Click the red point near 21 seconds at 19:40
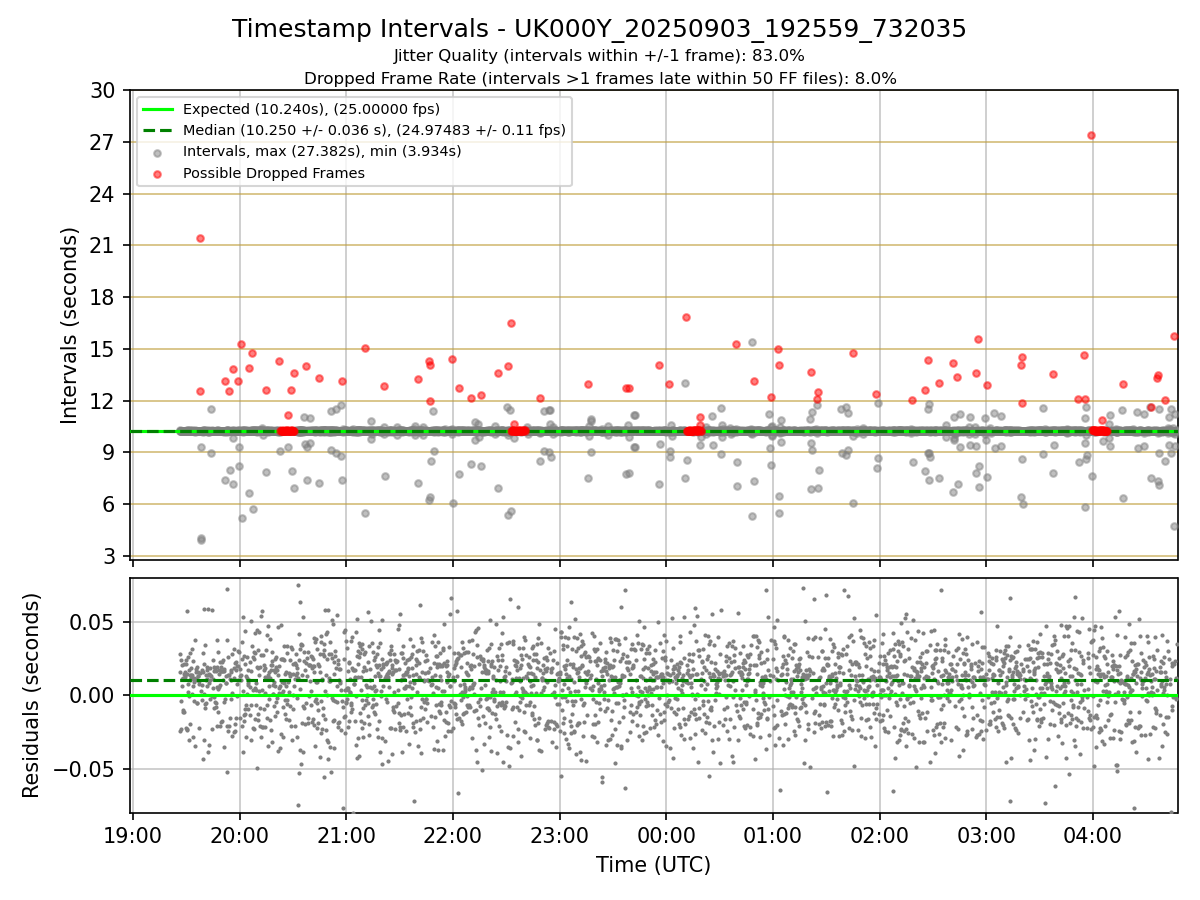Screen dimensions: 1200x900 (200, 238)
